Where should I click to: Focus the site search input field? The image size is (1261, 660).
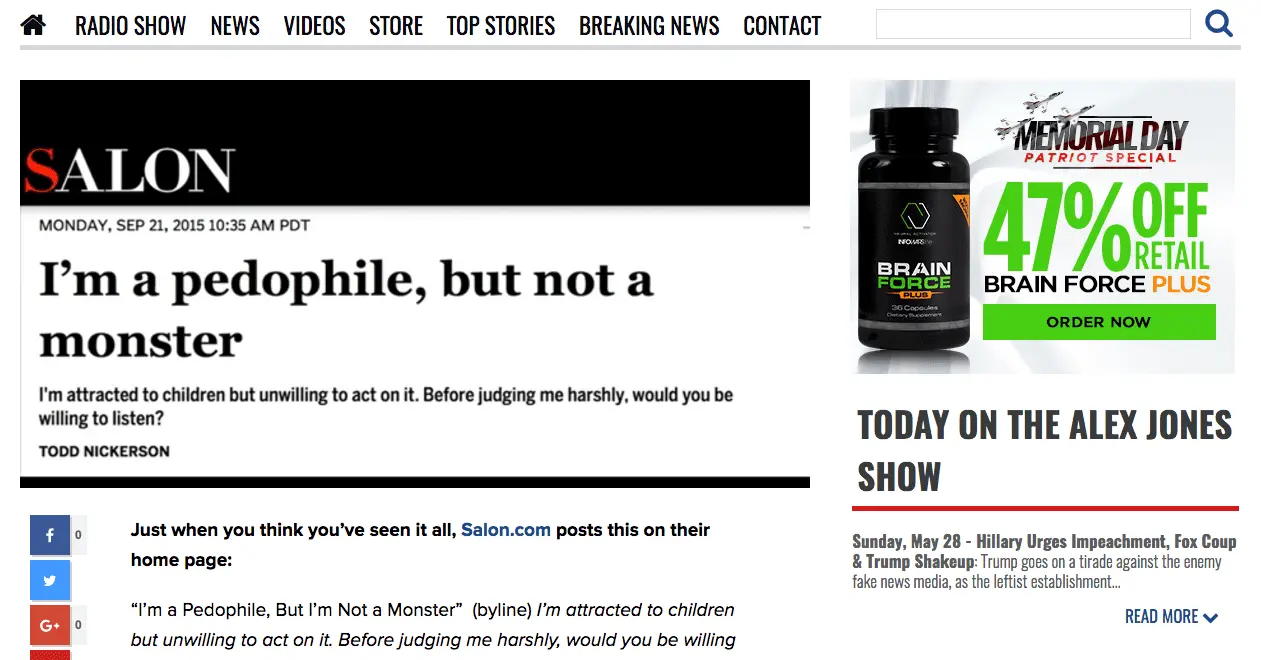[1033, 24]
